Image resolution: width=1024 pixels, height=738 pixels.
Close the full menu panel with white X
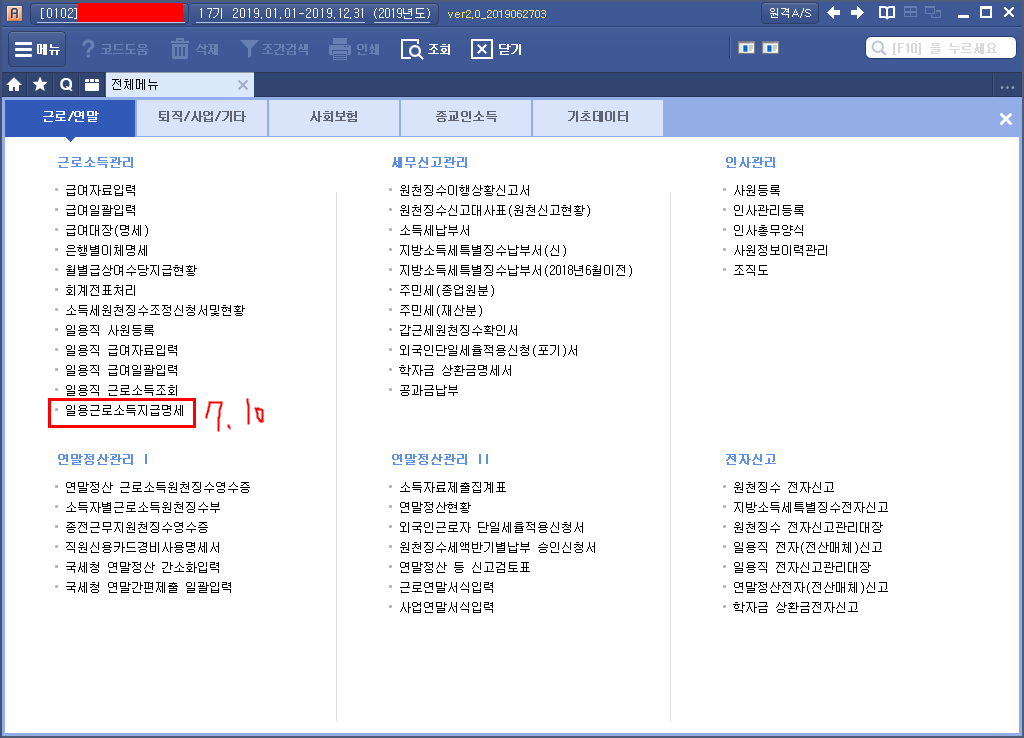click(1006, 119)
